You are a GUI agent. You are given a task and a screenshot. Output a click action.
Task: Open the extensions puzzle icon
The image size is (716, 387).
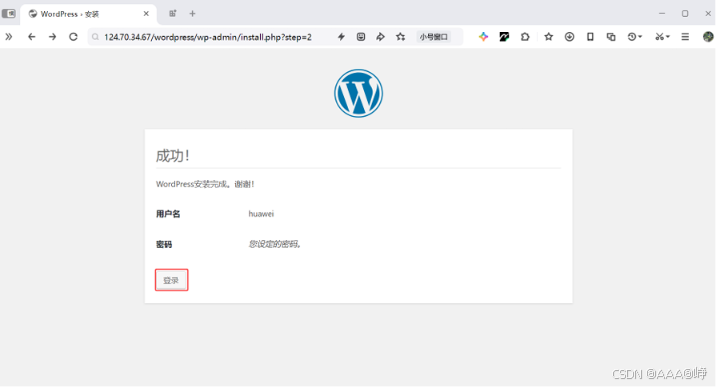tap(525, 37)
